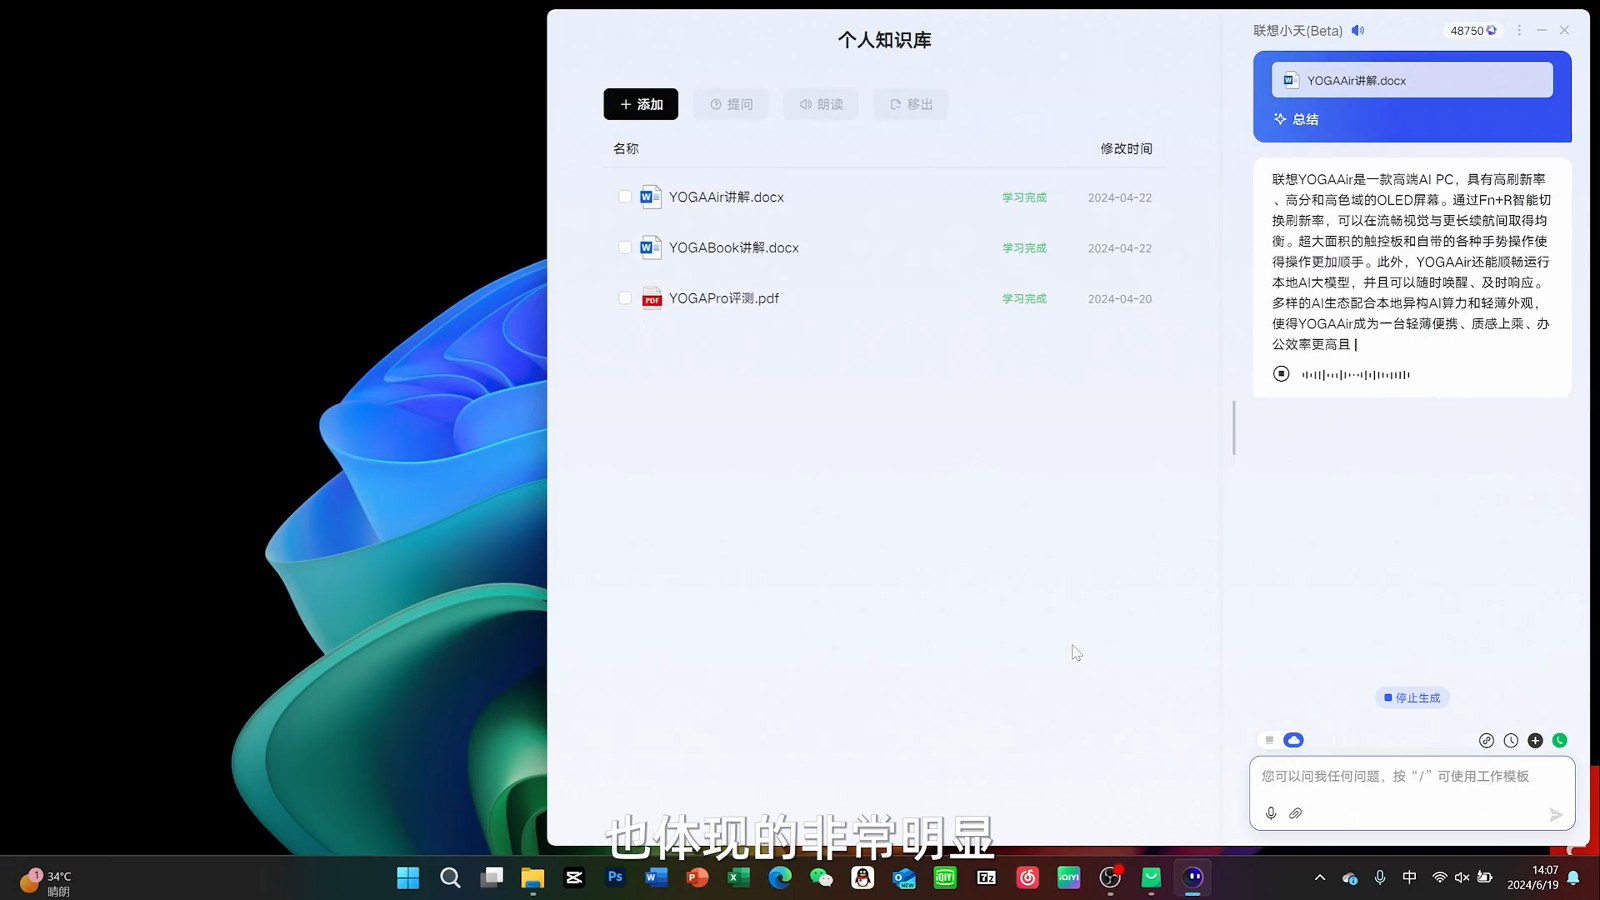Click the Word icon of YOGAAir讲解.docx row
This screenshot has height=900, width=1600.
[651, 197]
